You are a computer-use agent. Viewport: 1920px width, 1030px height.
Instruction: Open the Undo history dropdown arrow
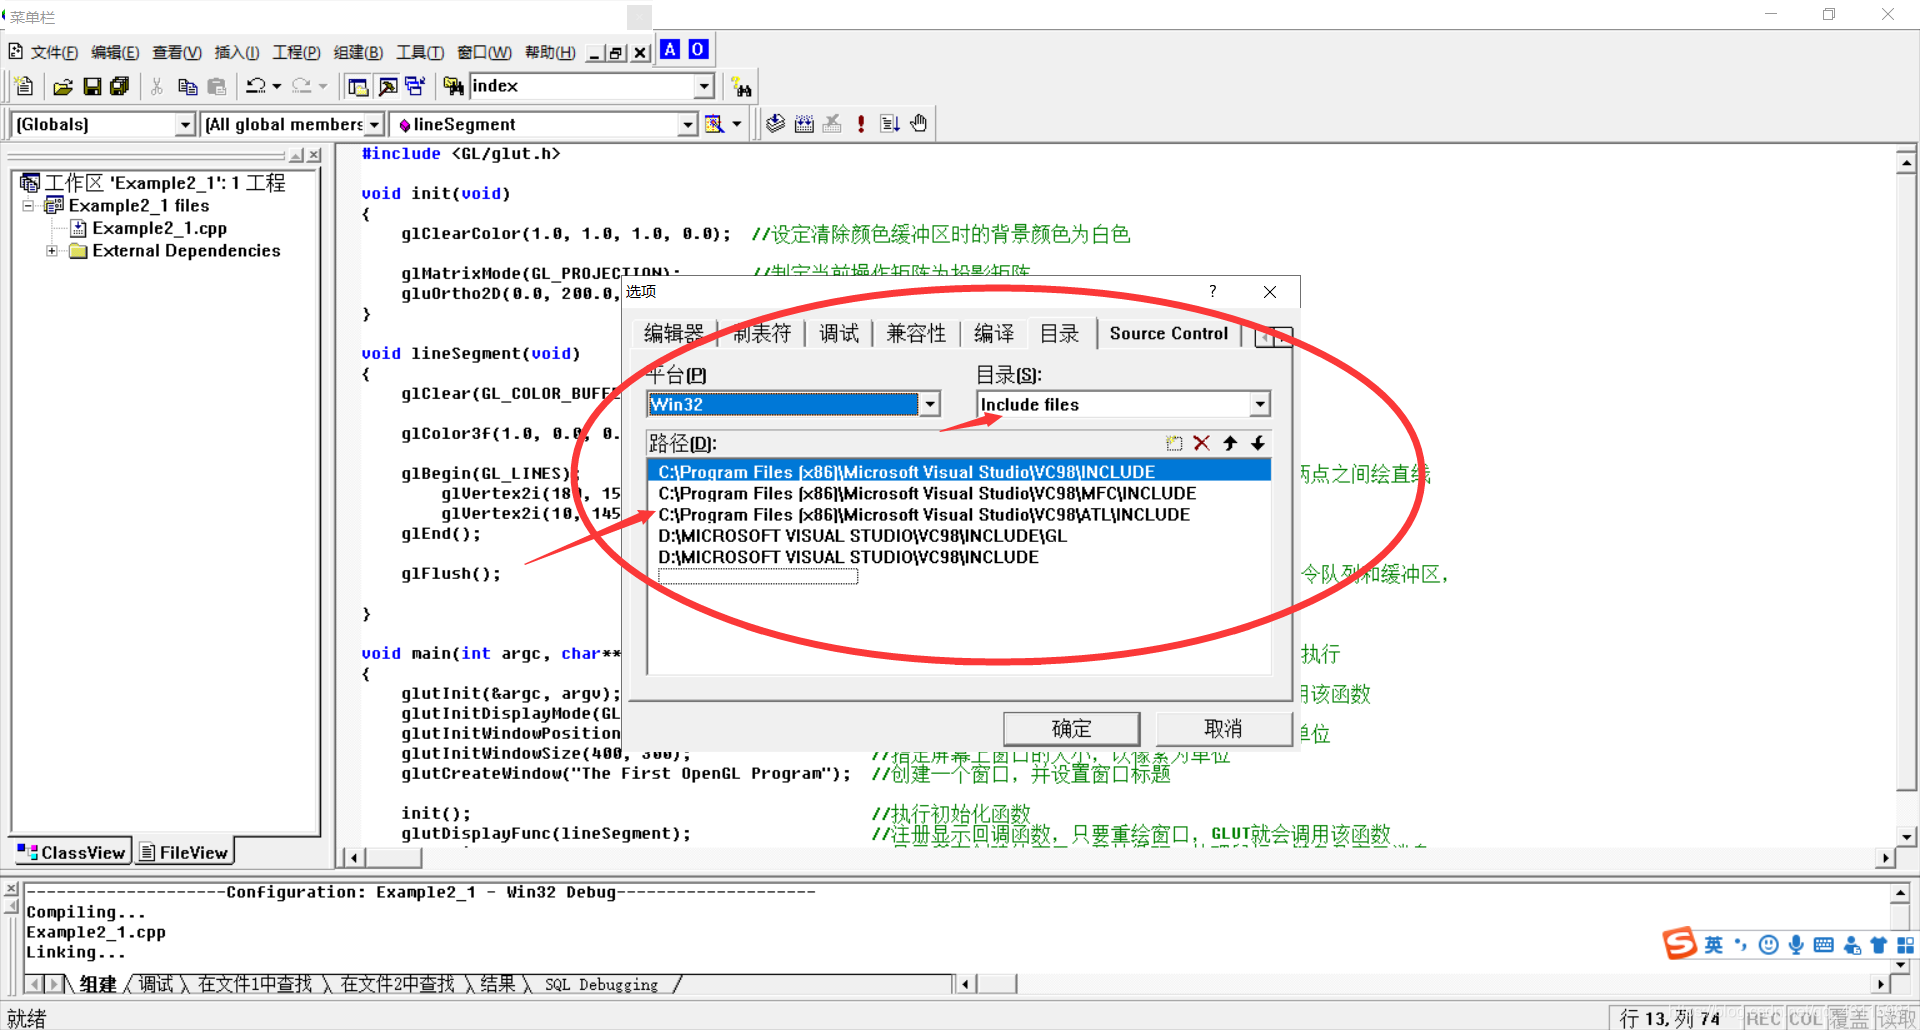click(x=277, y=87)
